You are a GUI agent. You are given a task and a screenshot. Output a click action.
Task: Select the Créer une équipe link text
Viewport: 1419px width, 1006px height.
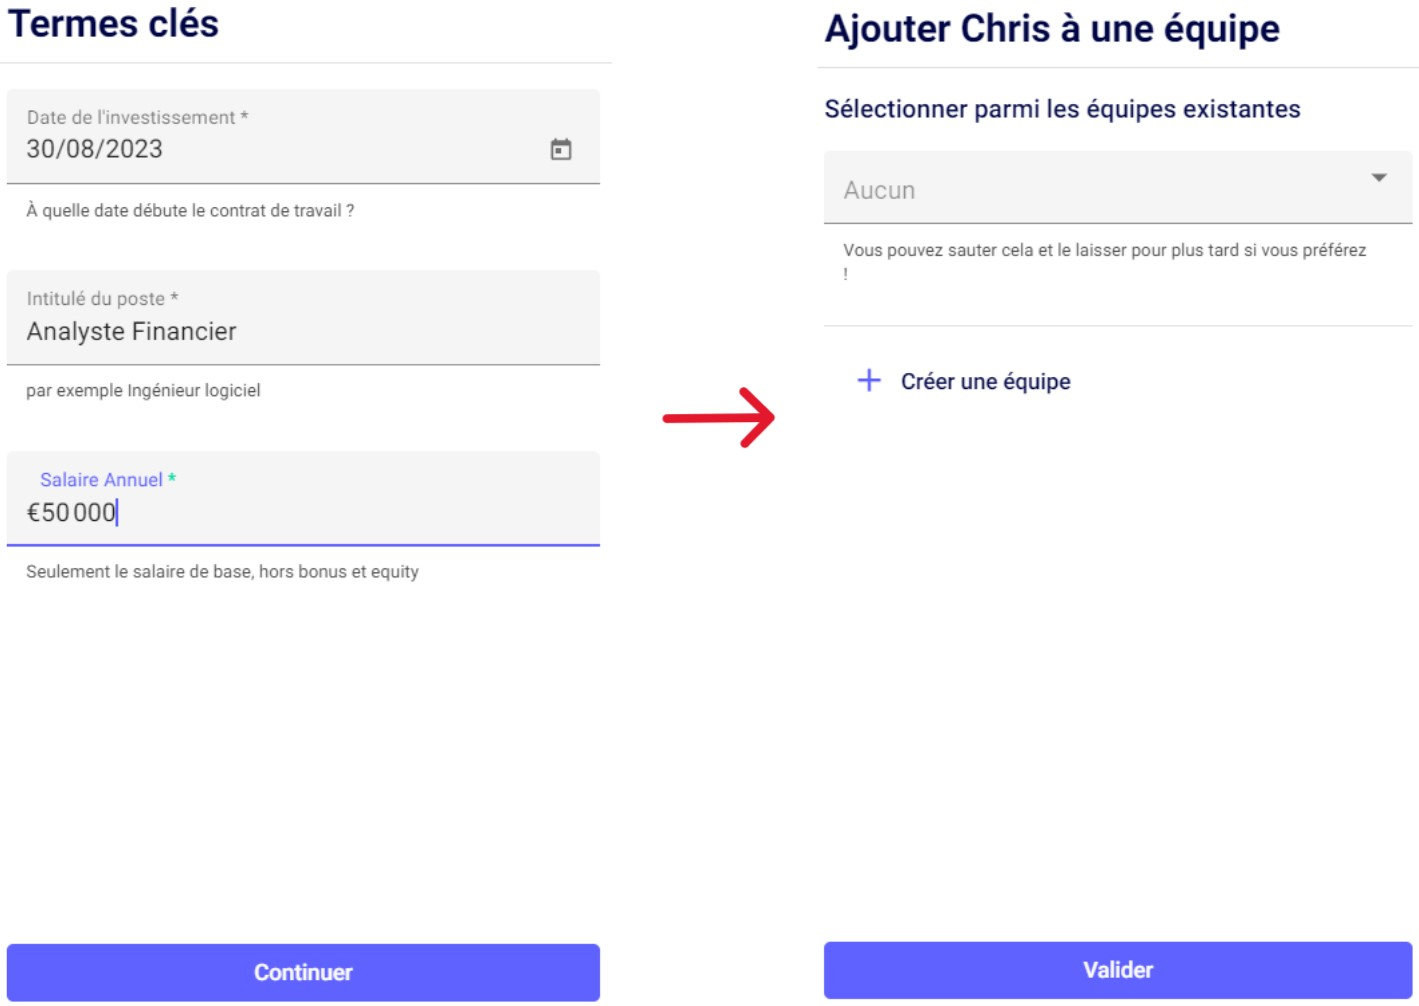pos(985,382)
